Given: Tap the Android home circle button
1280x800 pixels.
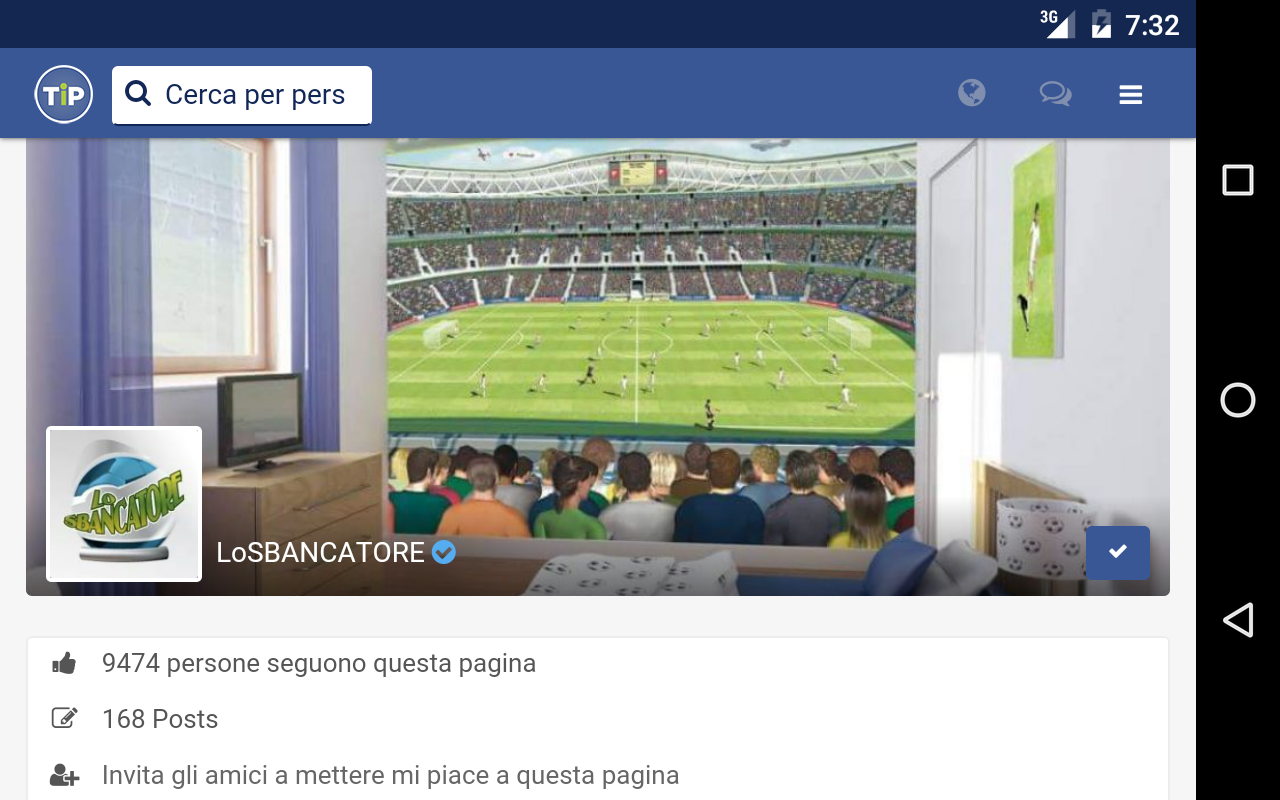Looking at the screenshot, I should [x=1238, y=400].
